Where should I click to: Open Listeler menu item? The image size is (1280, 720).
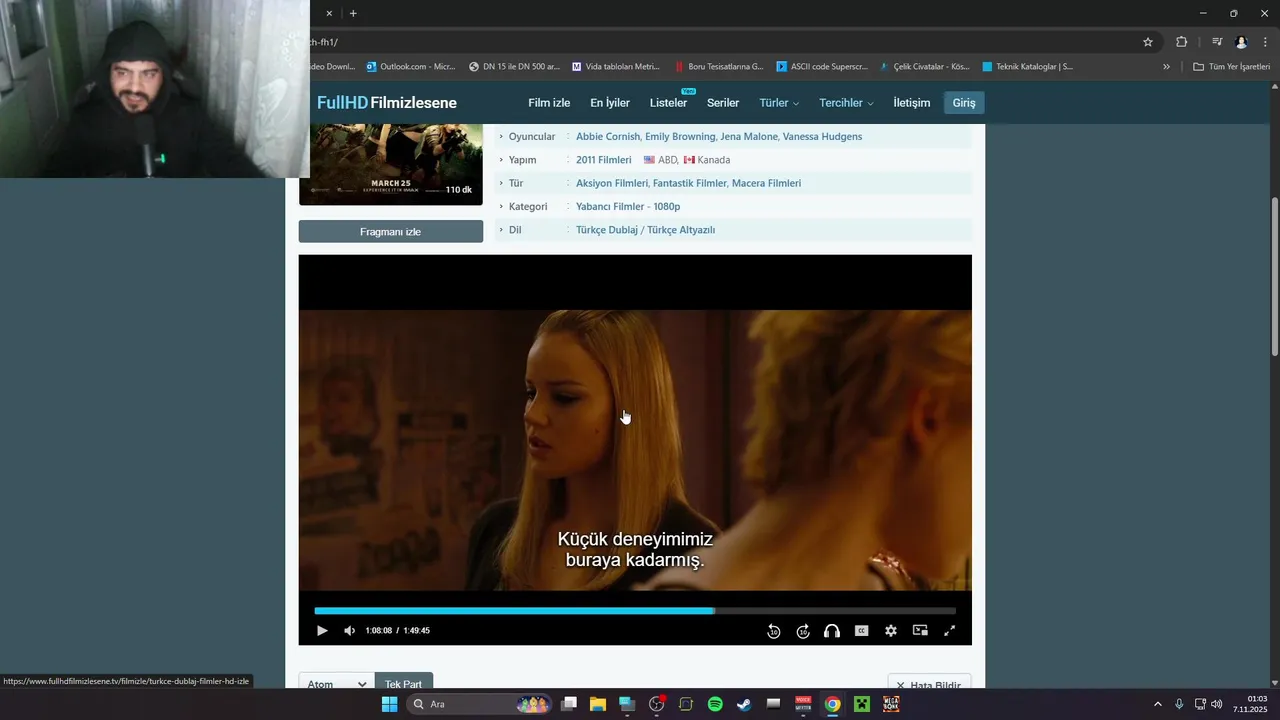click(x=668, y=103)
